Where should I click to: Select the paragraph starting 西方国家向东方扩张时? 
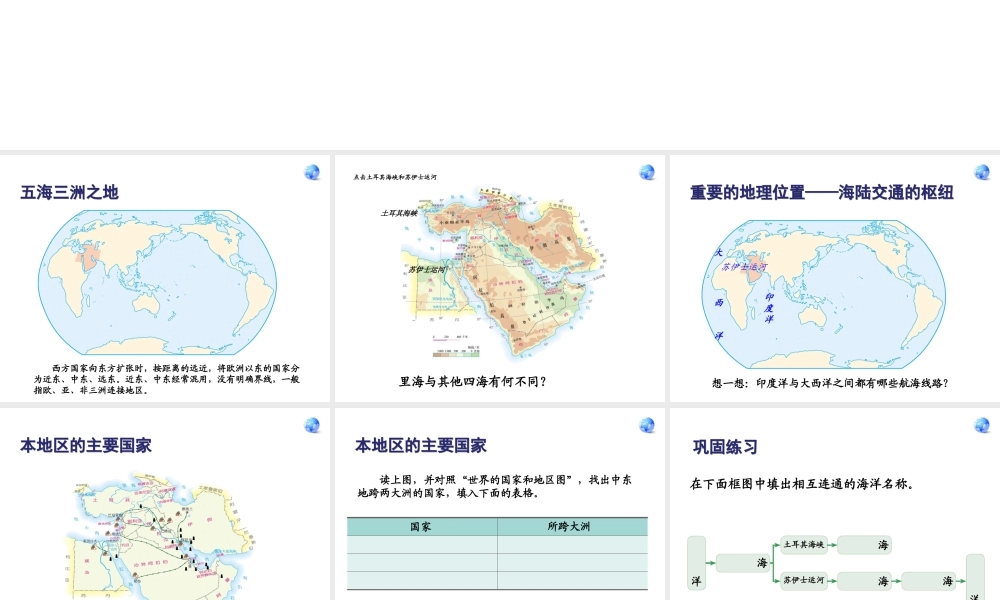coord(166,379)
